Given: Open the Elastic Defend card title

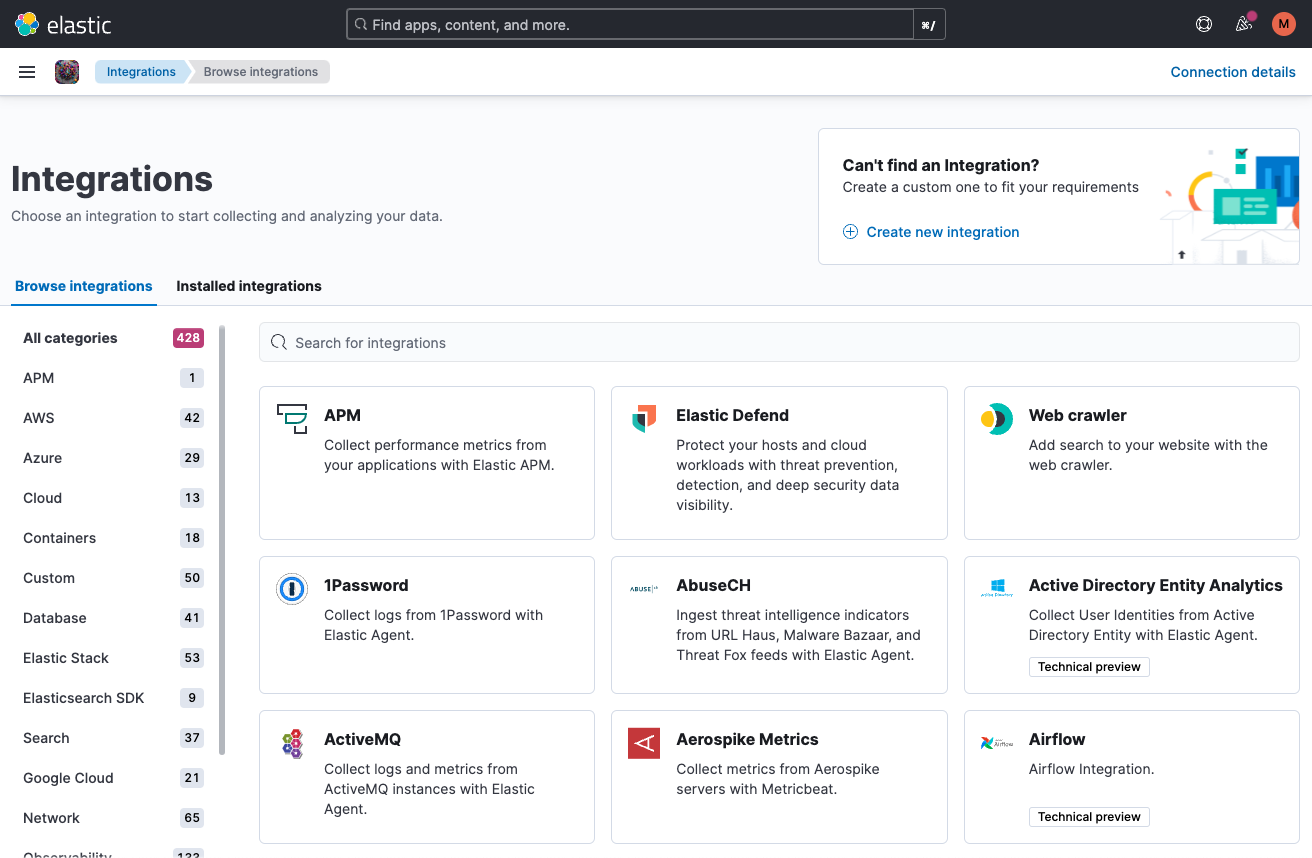Looking at the screenshot, I should point(732,415).
